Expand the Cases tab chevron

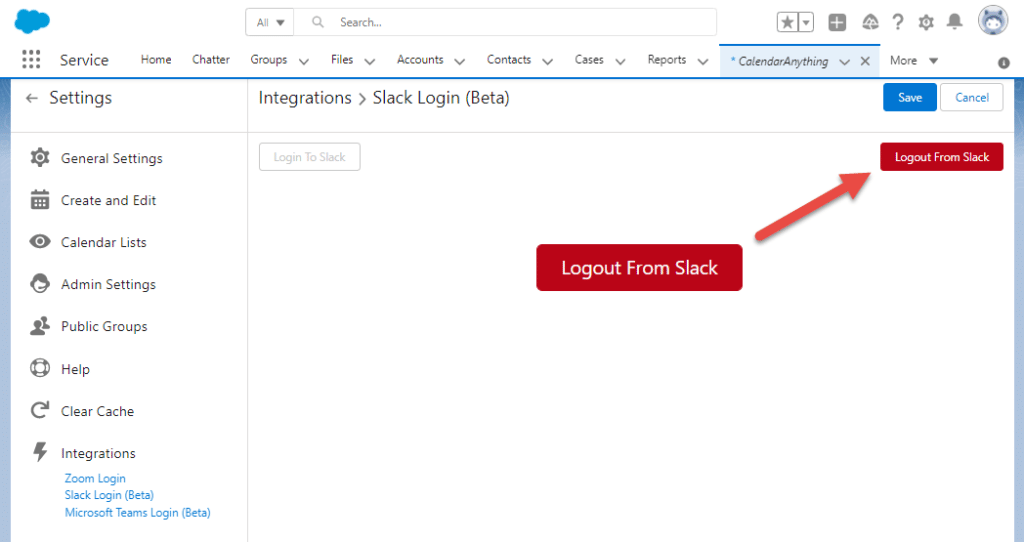[620, 61]
